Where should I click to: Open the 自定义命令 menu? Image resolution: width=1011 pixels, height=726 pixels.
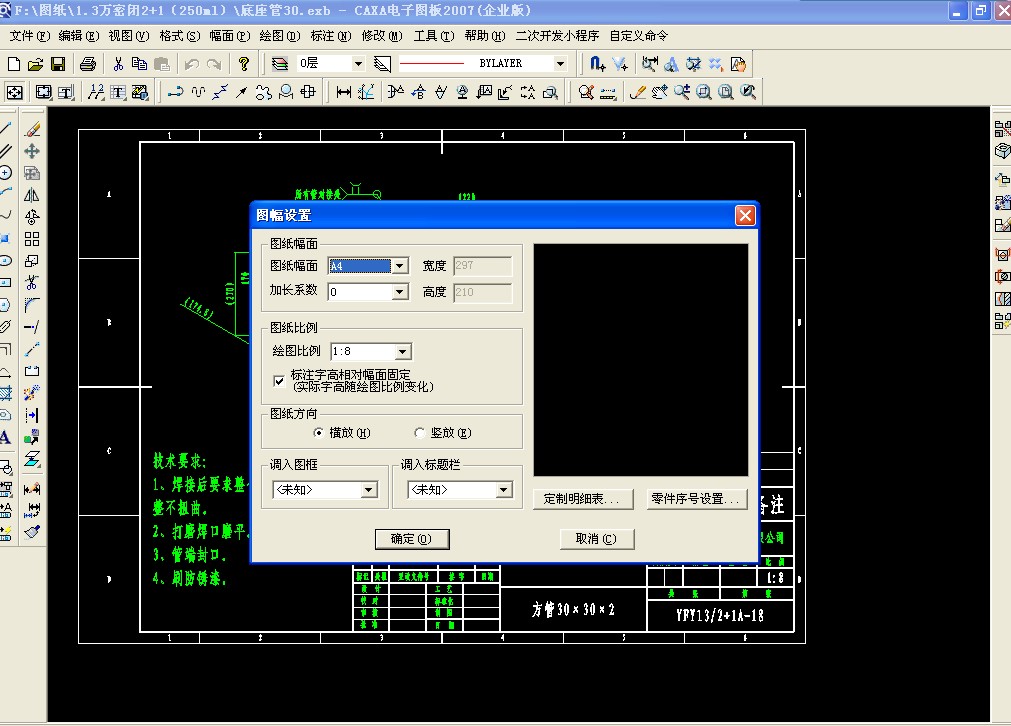pyautogui.click(x=638, y=36)
